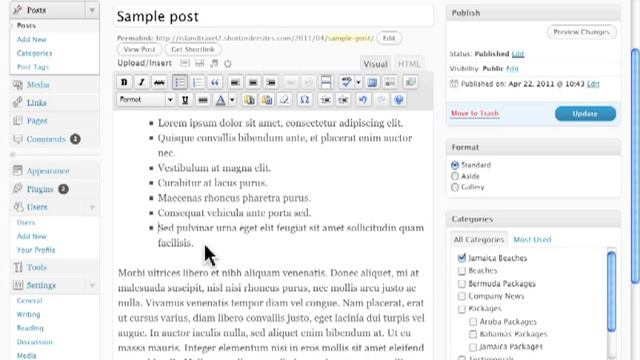Justify text with full alignment
The width and height of the screenshot is (640, 360).
(x=203, y=100)
